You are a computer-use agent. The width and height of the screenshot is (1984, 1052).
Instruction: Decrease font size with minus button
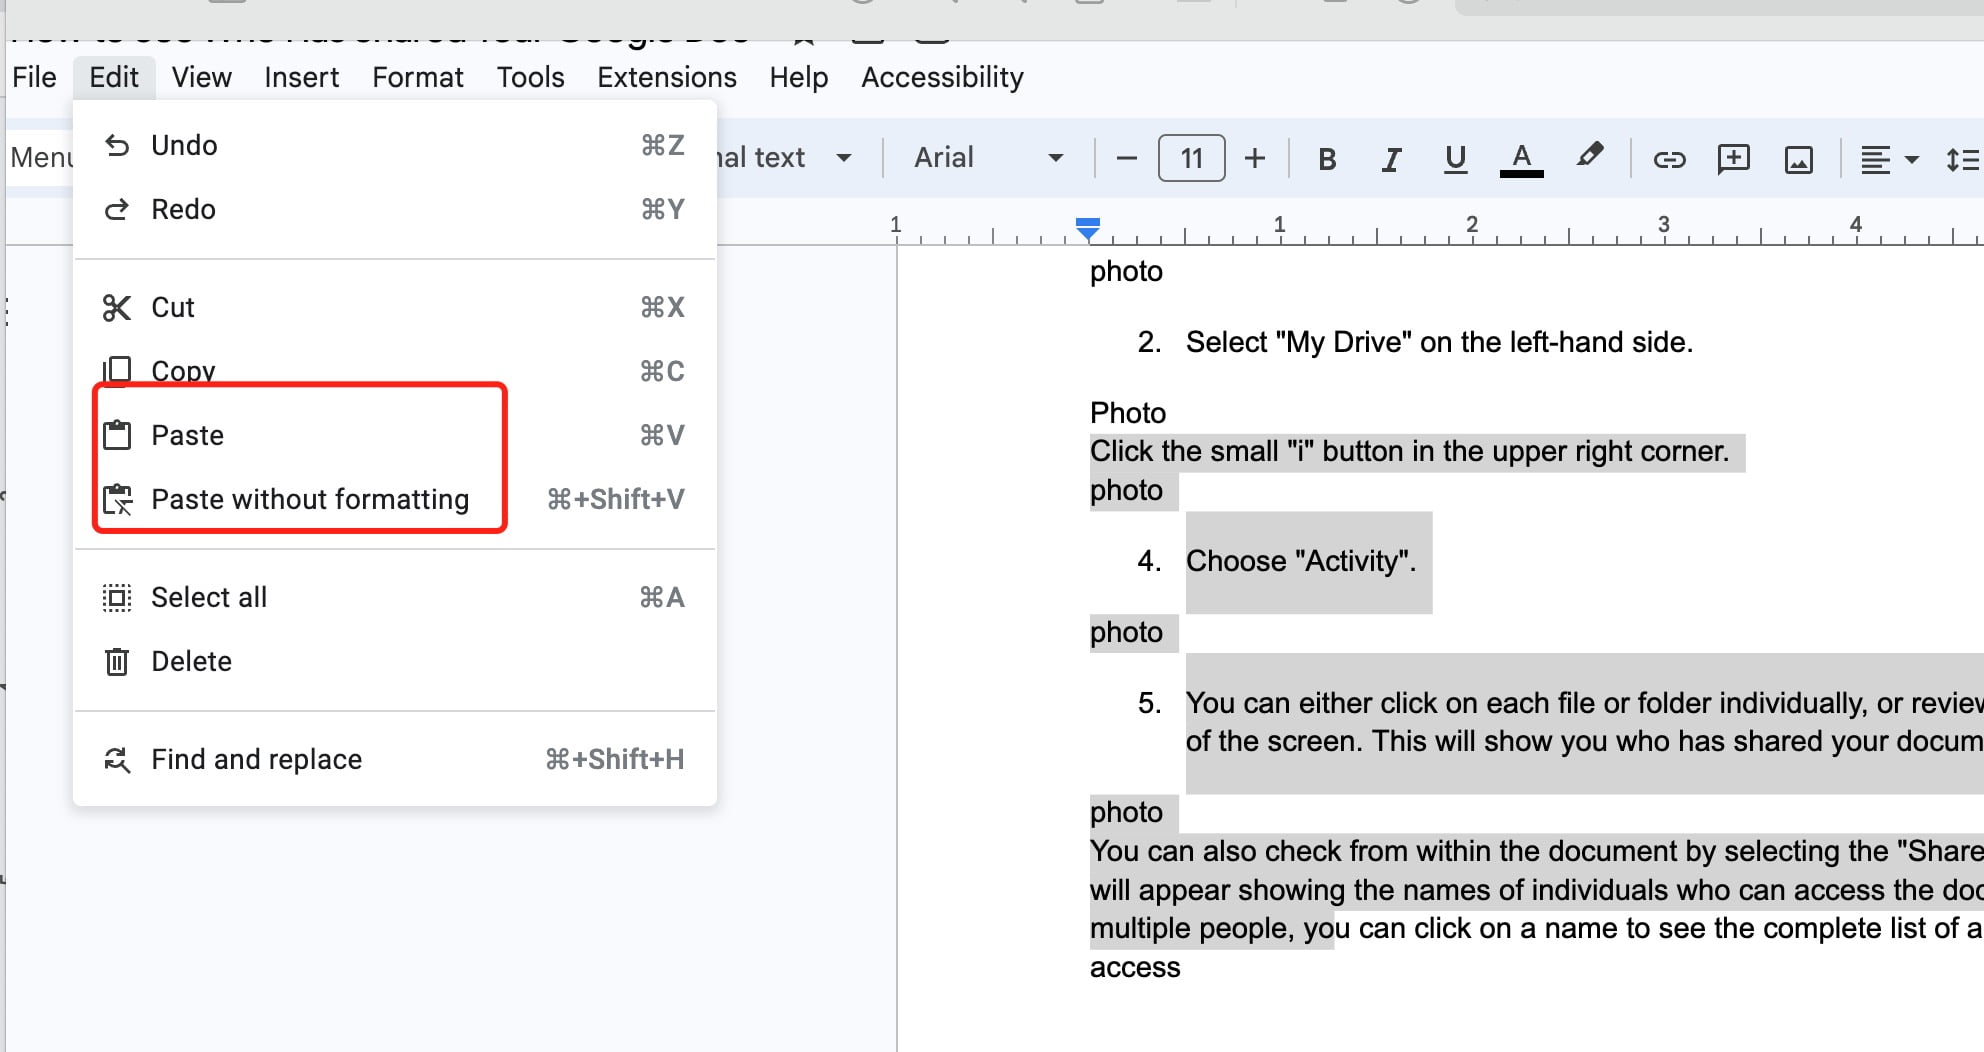point(1126,158)
